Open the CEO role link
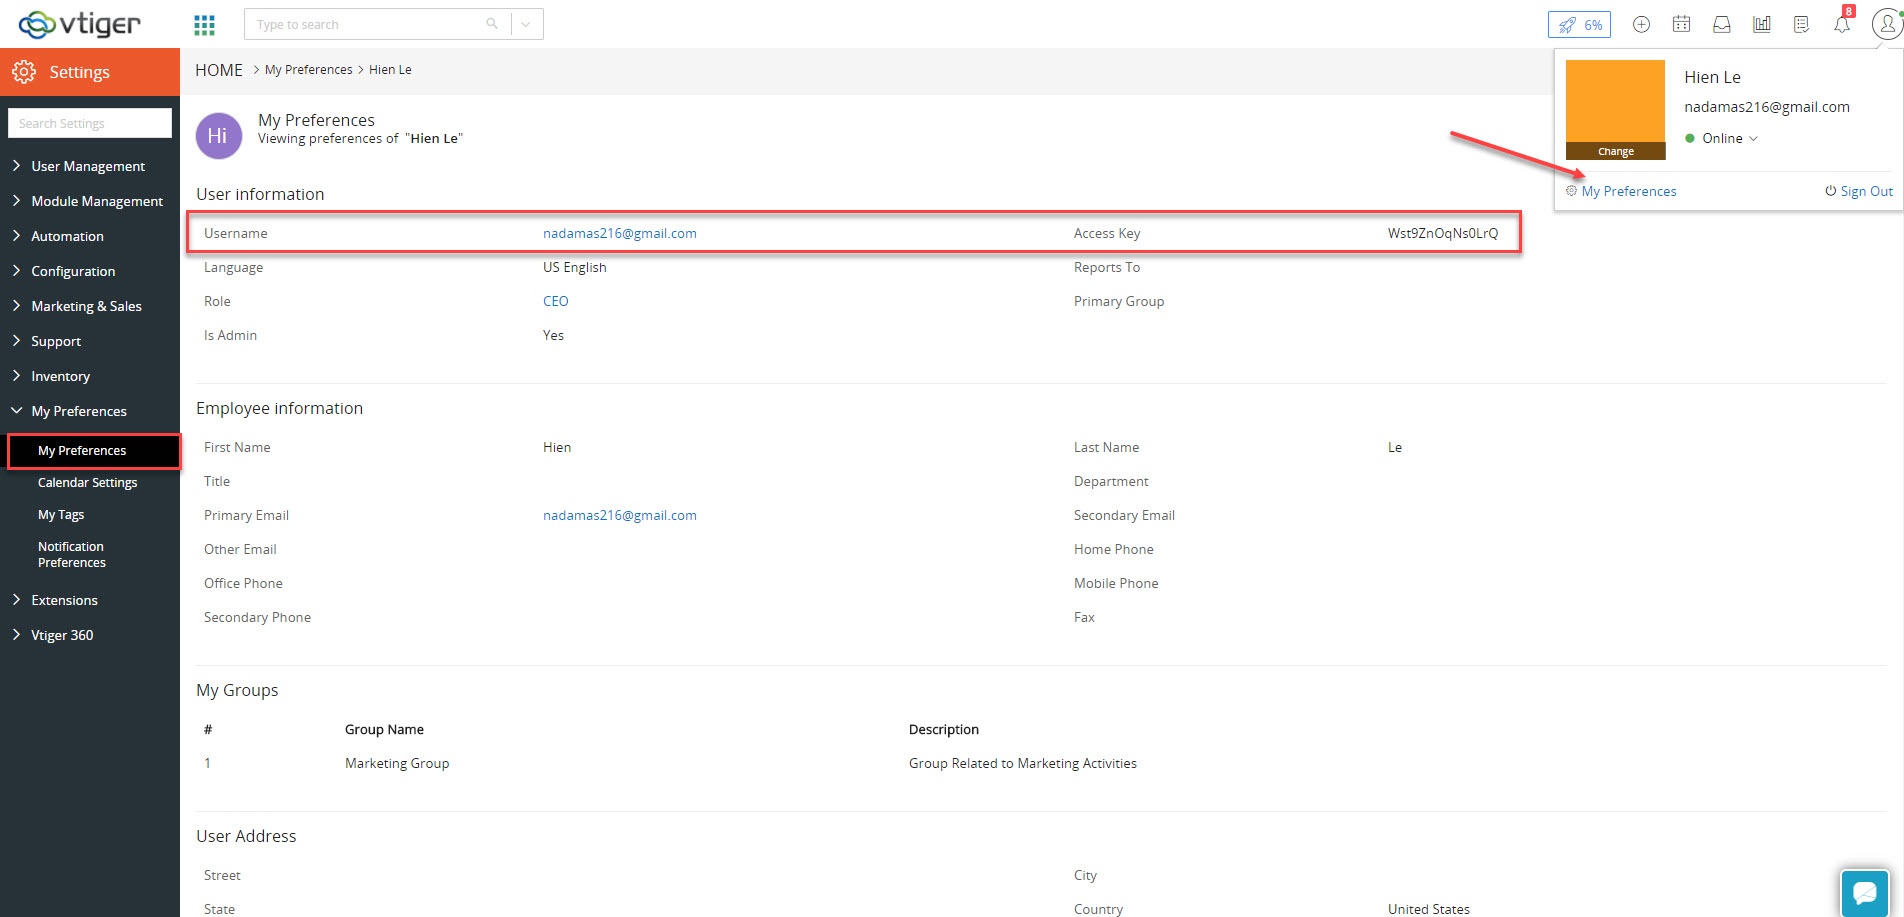This screenshot has width=1904, height=917. pyautogui.click(x=555, y=301)
